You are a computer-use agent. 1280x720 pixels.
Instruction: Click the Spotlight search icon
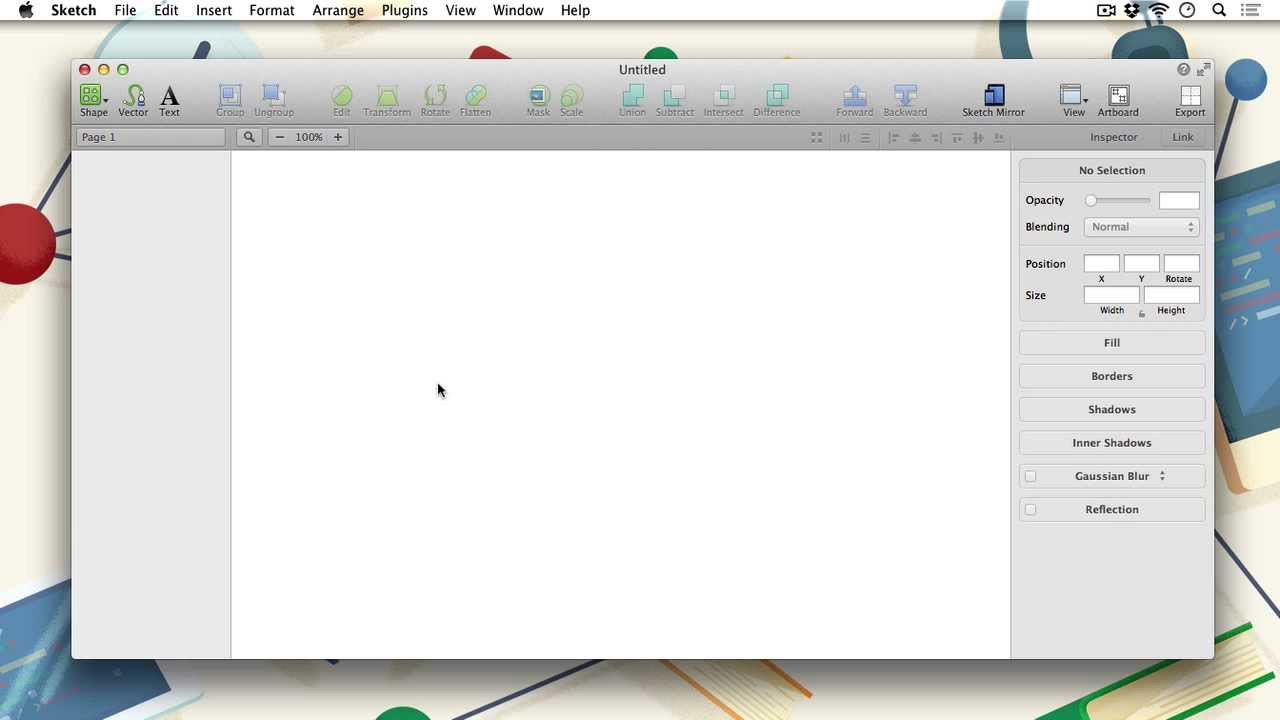click(1219, 10)
